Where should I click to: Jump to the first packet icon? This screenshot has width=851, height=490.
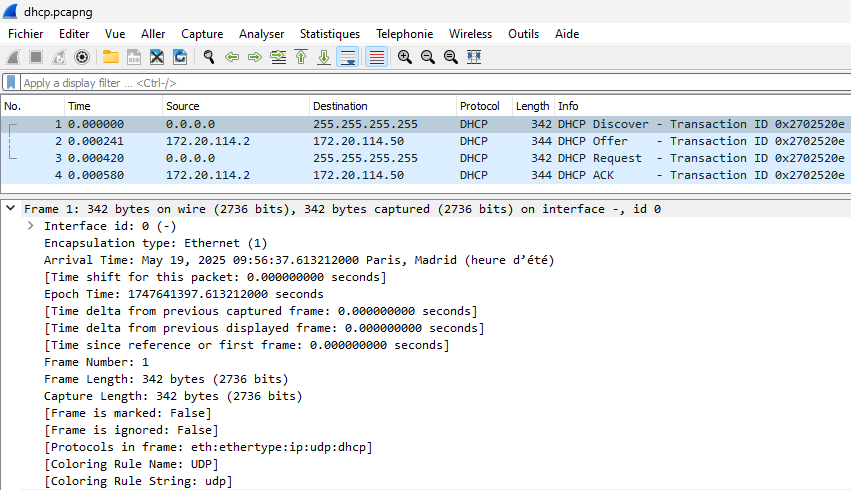coord(301,57)
